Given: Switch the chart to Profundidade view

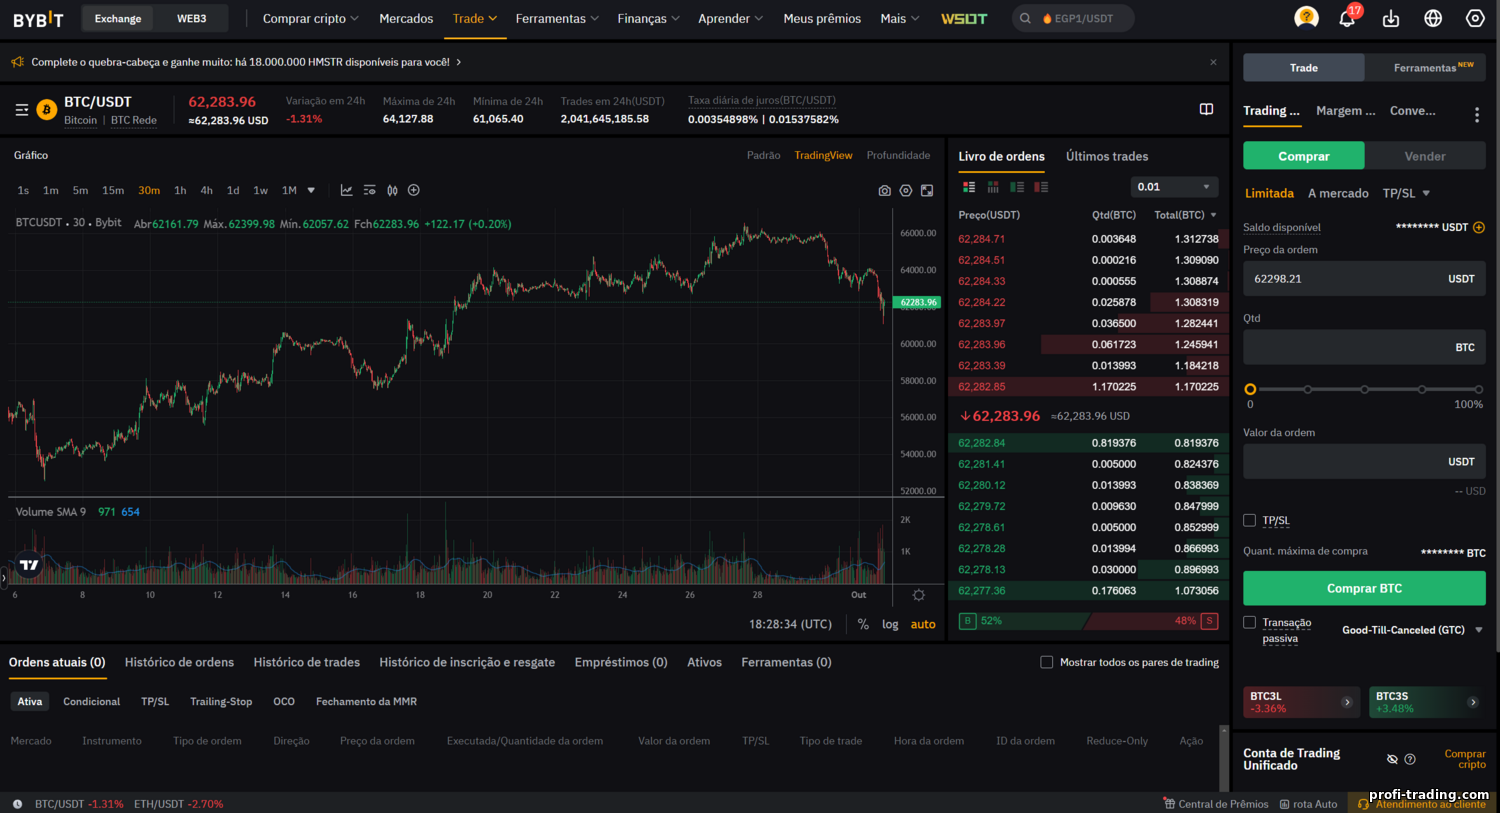Looking at the screenshot, I should pos(898,155).
